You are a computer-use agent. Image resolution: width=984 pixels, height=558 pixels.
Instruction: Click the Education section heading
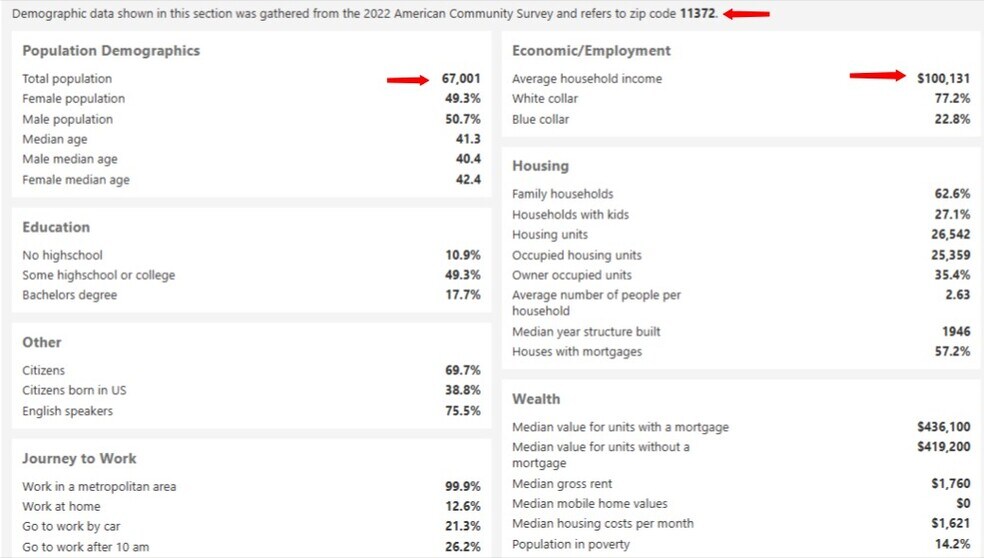coord(56,227)
